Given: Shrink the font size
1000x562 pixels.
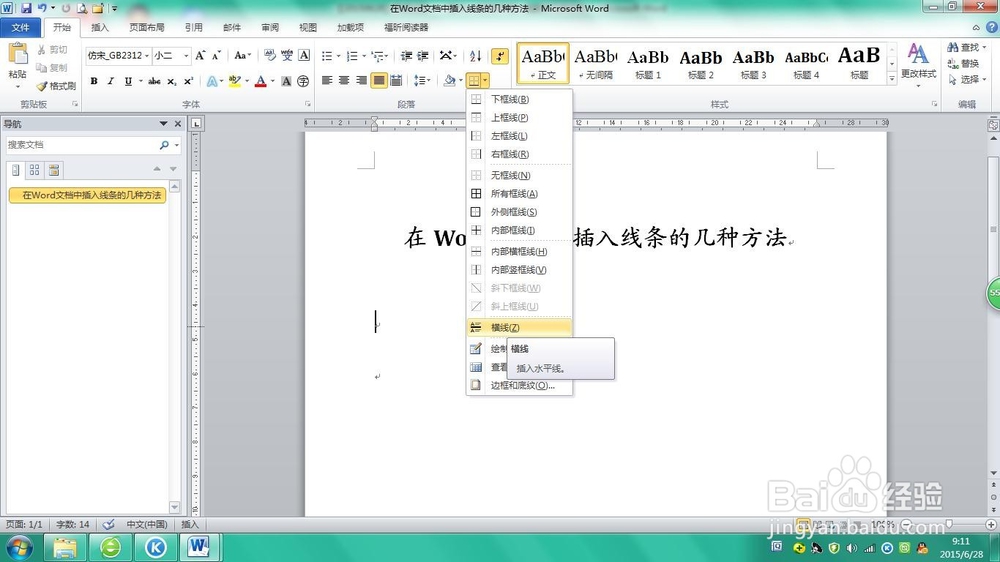Looking at the screenshot, I should [x=216, y=55].
